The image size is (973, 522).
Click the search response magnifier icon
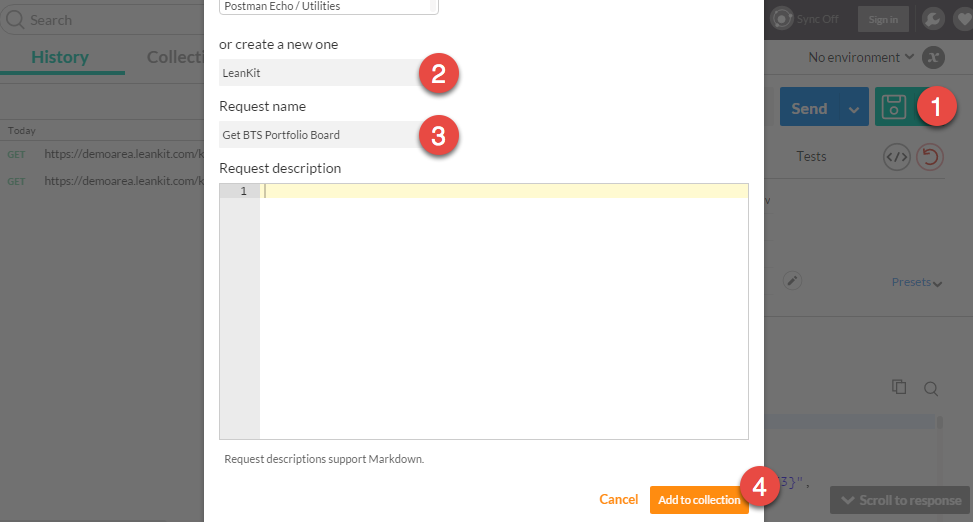pyautogui.click(x=930, y=389)
